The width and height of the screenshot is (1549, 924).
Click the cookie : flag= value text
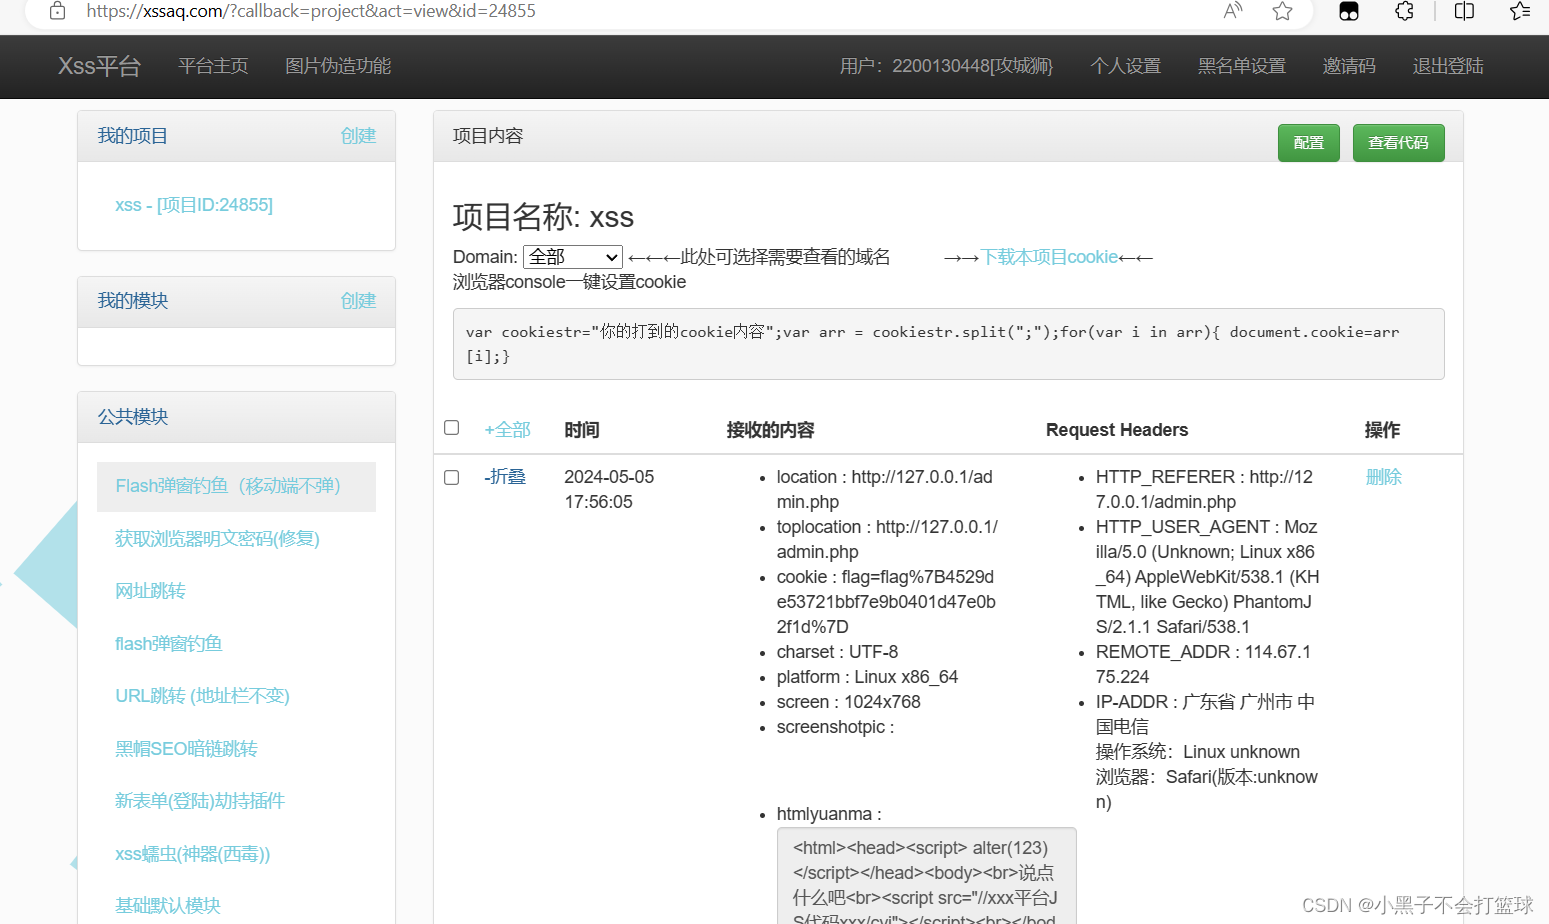(x=886, y=602)
